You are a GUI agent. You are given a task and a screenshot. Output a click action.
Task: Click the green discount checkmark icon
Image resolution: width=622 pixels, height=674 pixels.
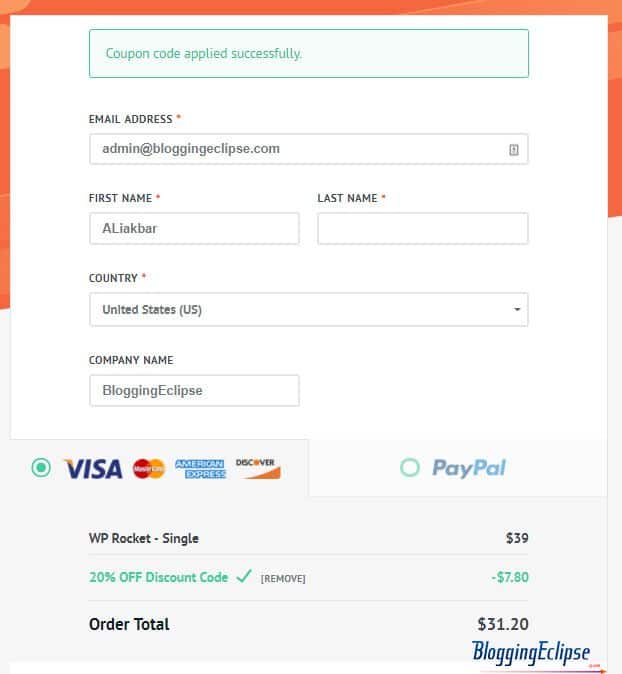pos(244,576)
